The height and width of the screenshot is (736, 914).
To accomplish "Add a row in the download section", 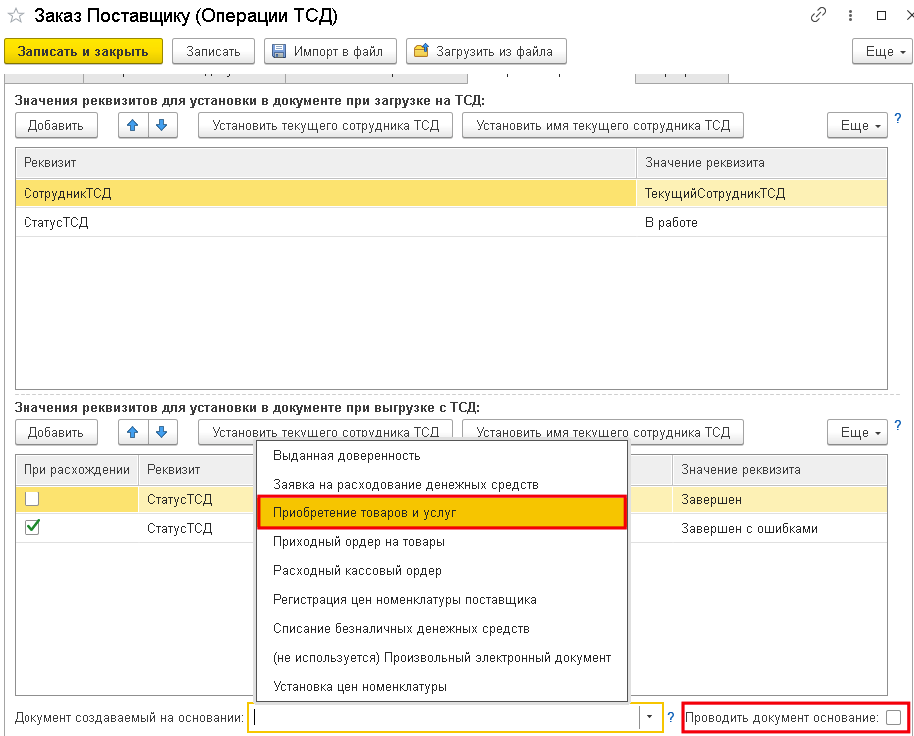I will 56,432.
